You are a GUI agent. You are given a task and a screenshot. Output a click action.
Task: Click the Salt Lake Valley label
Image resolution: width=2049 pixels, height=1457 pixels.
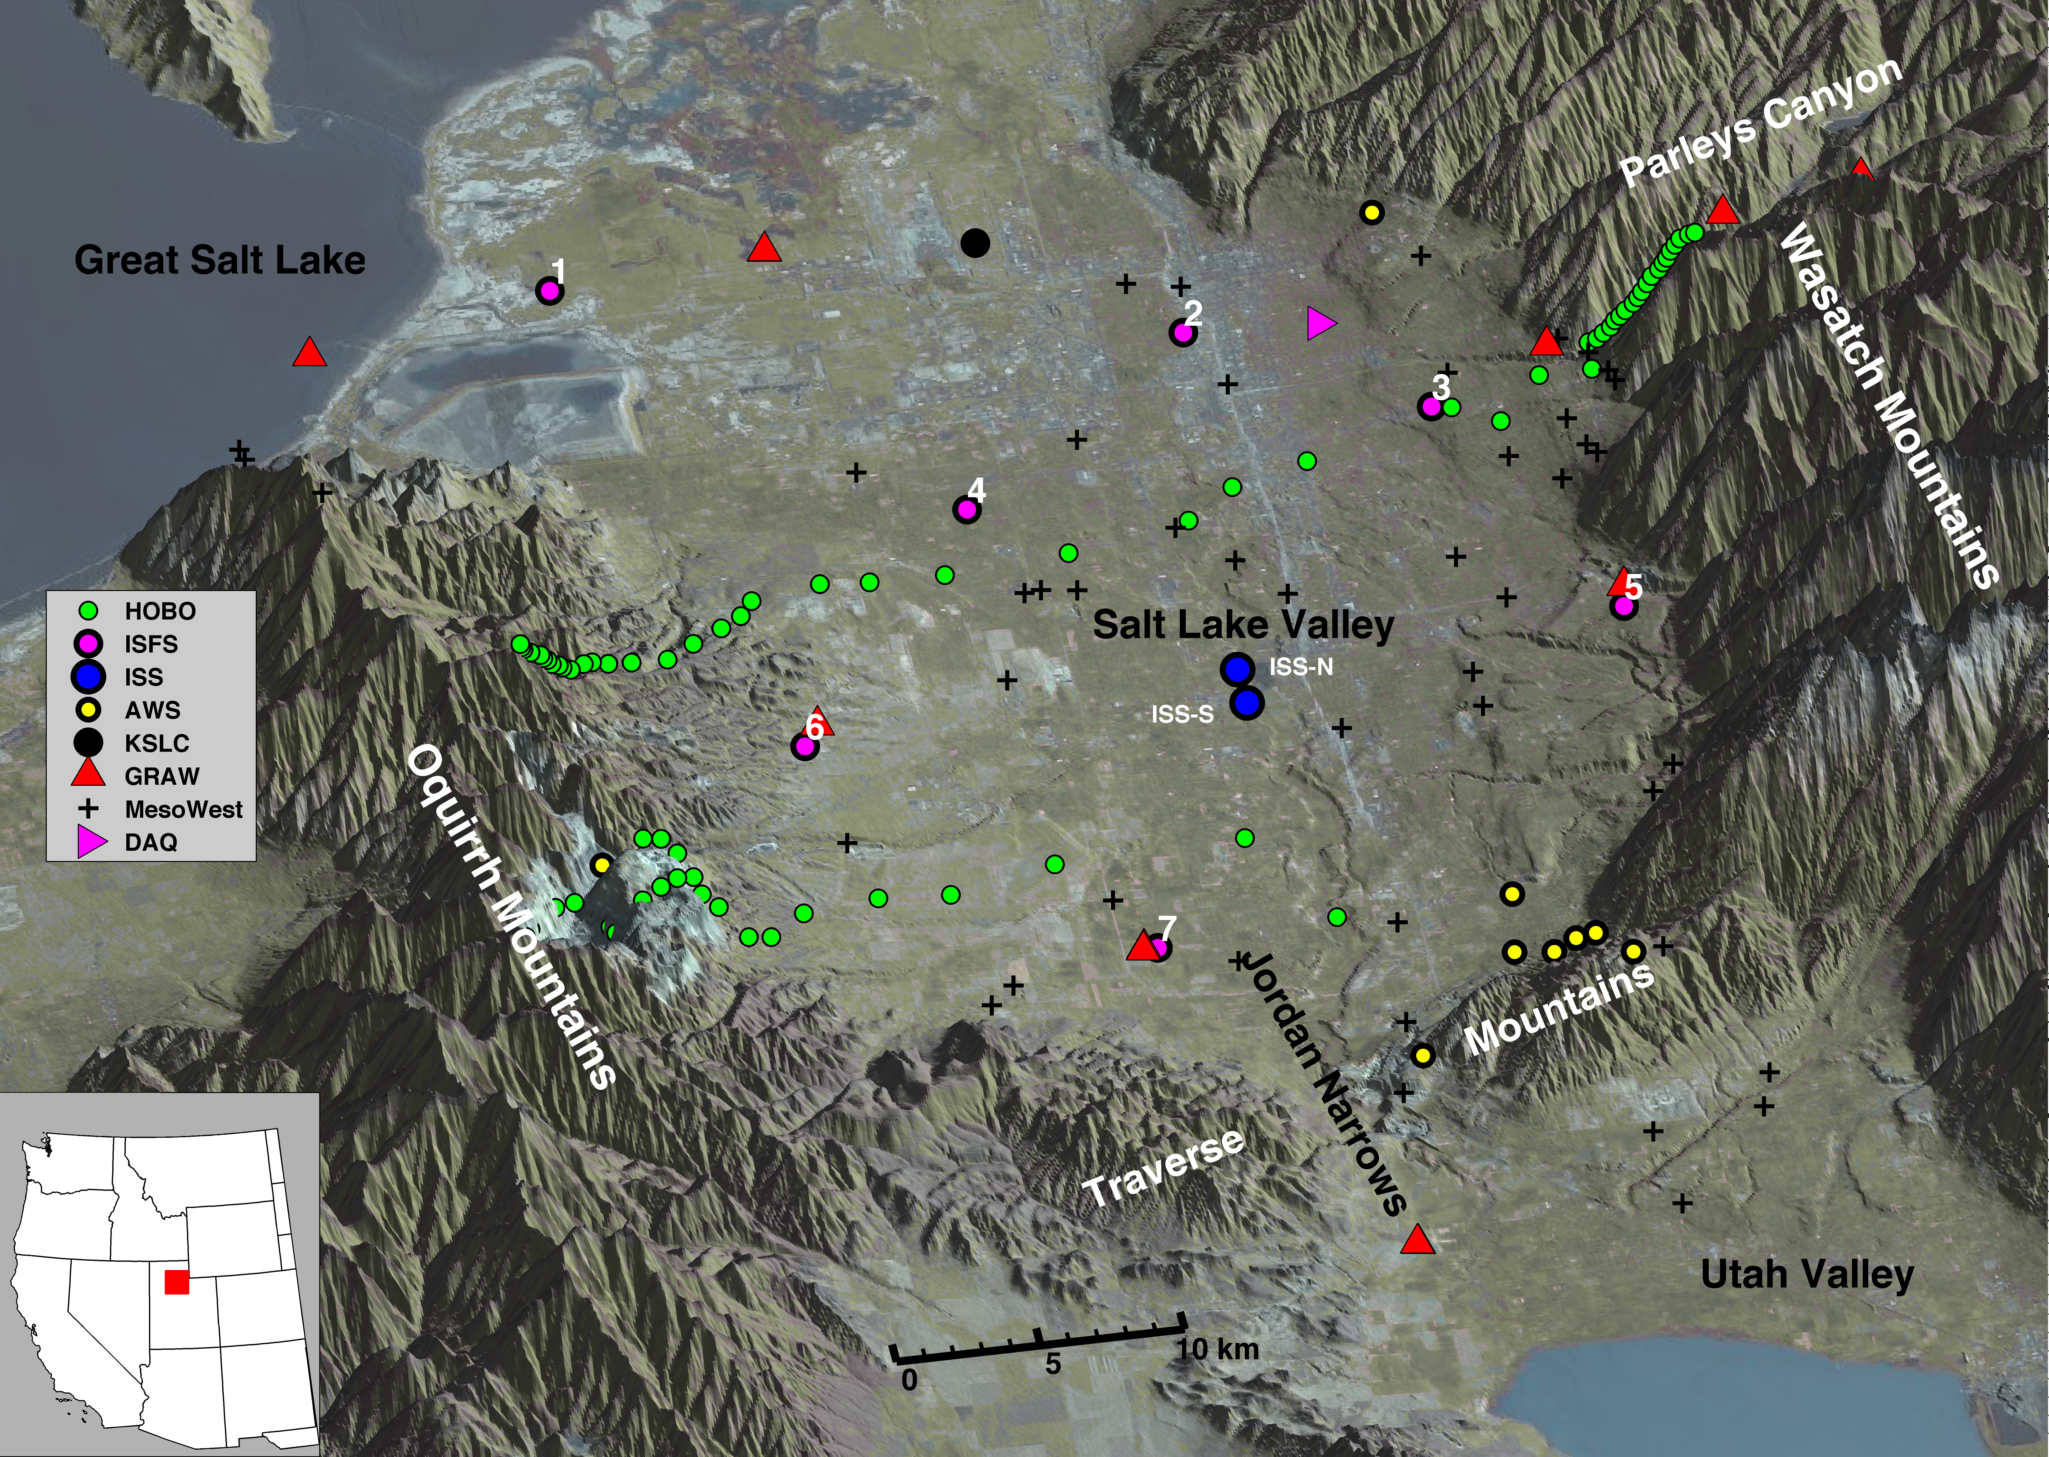pyautogui.click(x=1243, y=625)
